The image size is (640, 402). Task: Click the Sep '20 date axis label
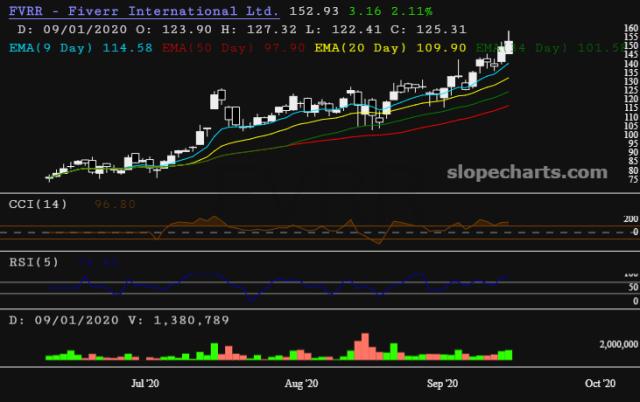[442, 384]
